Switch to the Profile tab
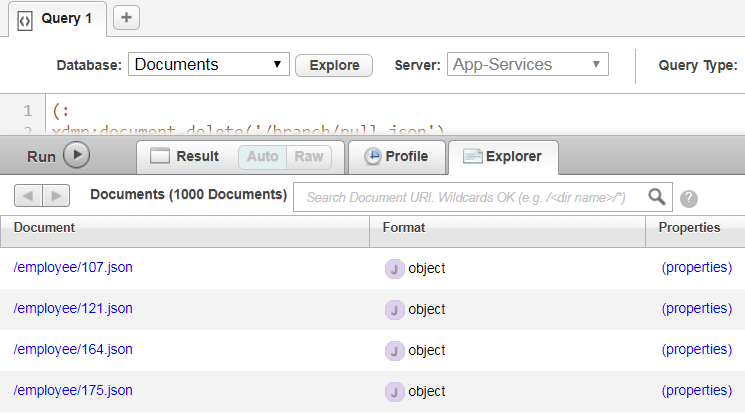Image resolution: width=745 pixels, height=413 pixels. (396, 157)
